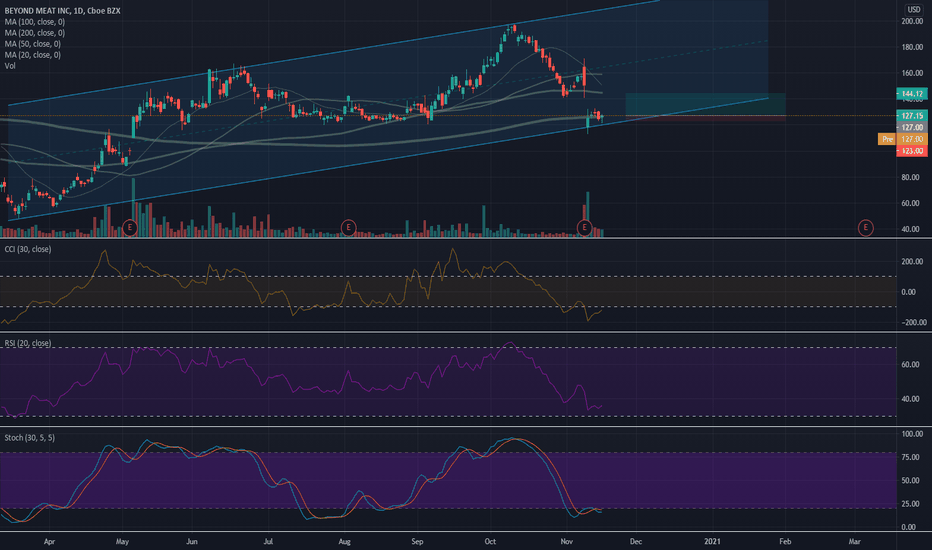Viewport: 932px width, 550px height.
Task: Click 160.00 on the main price scale
Action: [912, 74]
